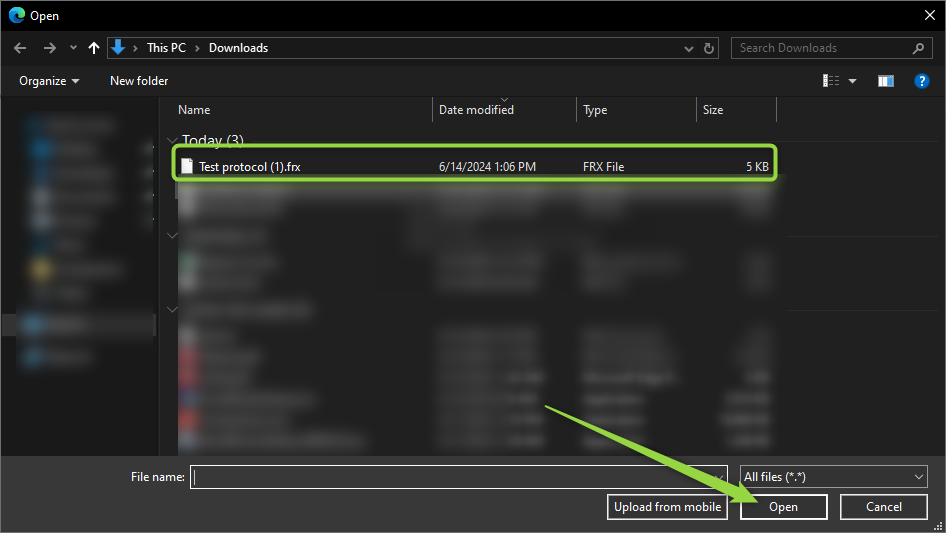
Task: Collapse the Today (3) group
Action: pyautogui.click(x=171, y=141)
